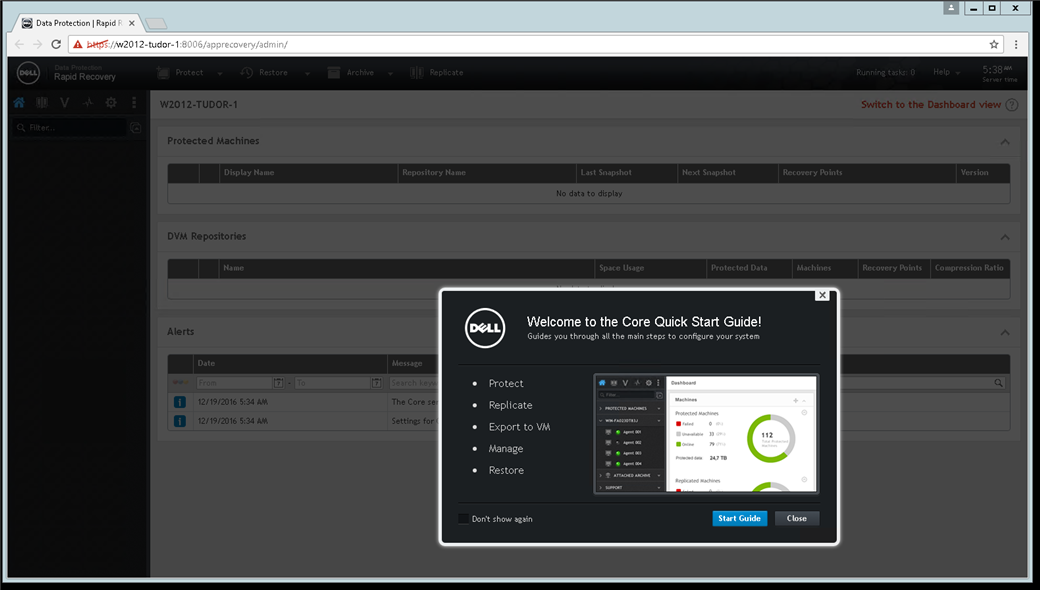Image resolution: width=1040 pixels, height=590 pixels.
Task: Collapse the Alerts section
Action: (1005, 333)
